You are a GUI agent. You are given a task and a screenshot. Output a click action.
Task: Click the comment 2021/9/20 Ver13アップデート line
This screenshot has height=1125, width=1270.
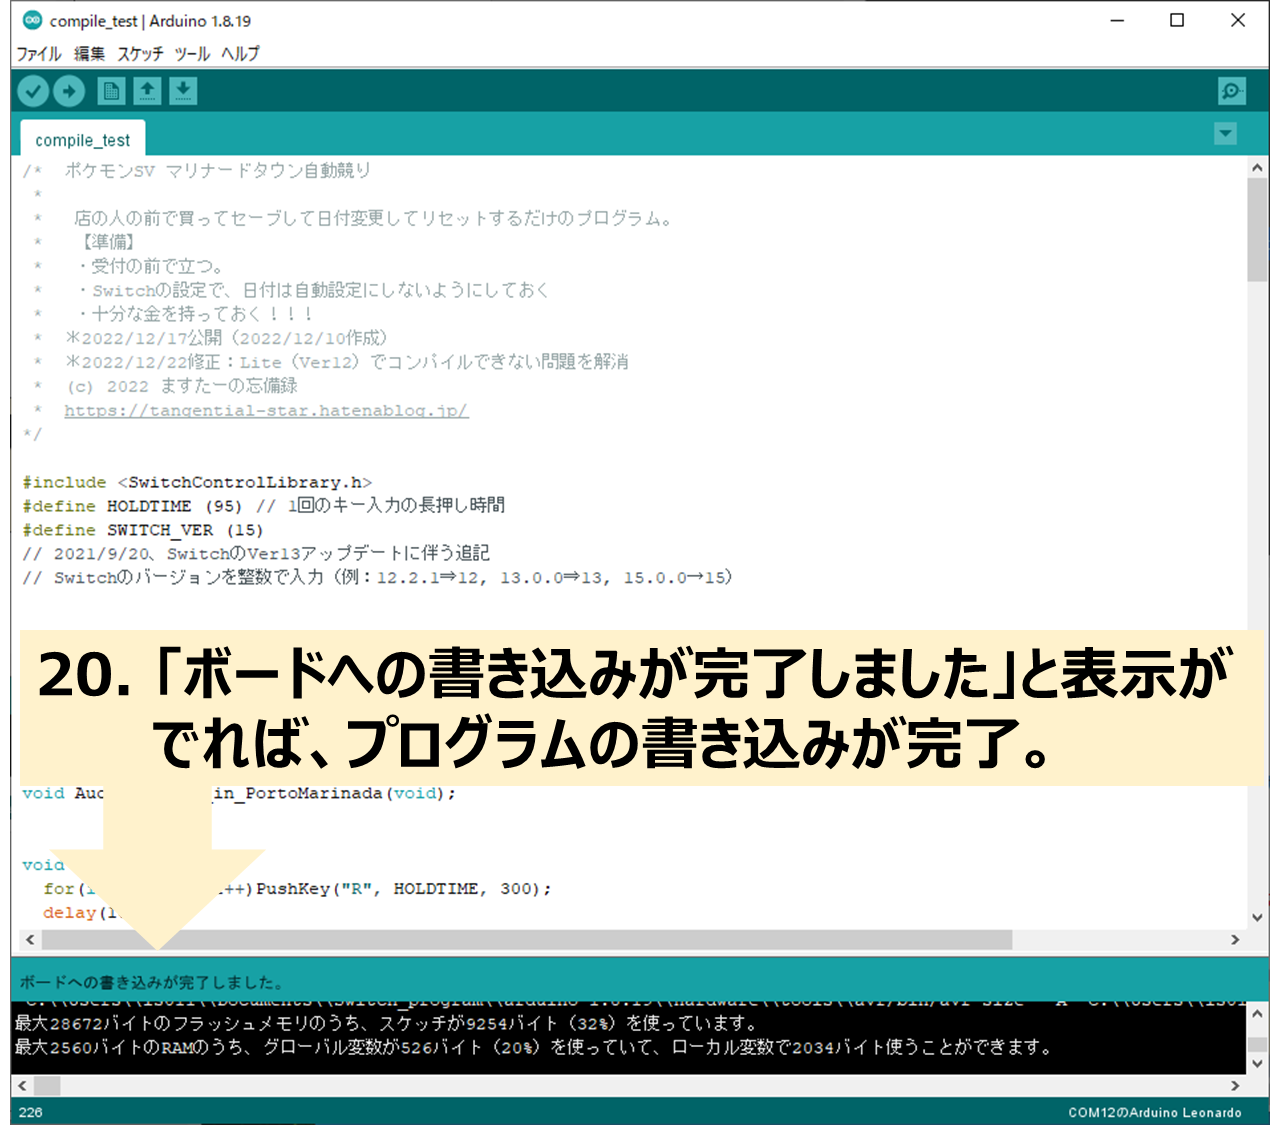[x=256, y=553]
